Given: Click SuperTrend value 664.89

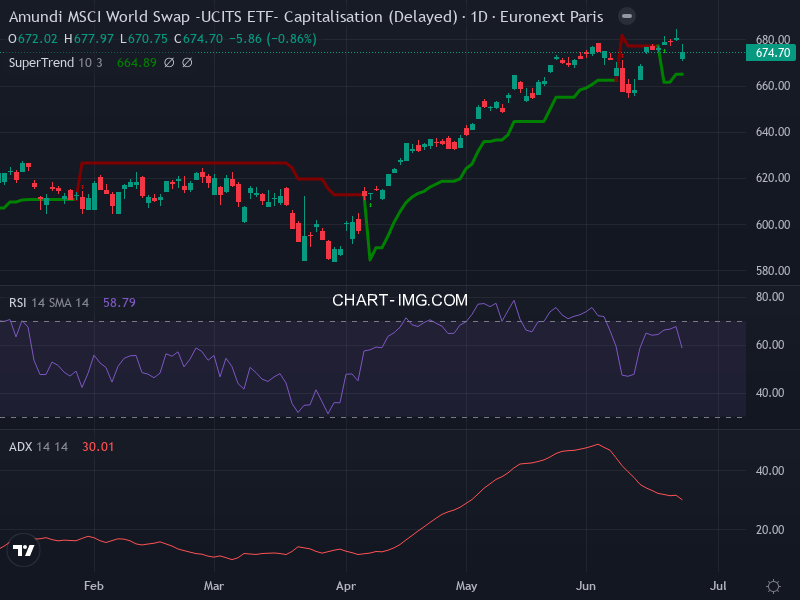Looking at the screenshot, I should pyautogui.click(x=137, y=63).
